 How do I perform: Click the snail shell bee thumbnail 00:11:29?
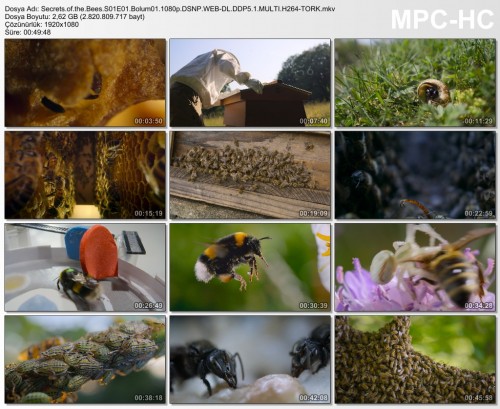[x=415, y=83]
